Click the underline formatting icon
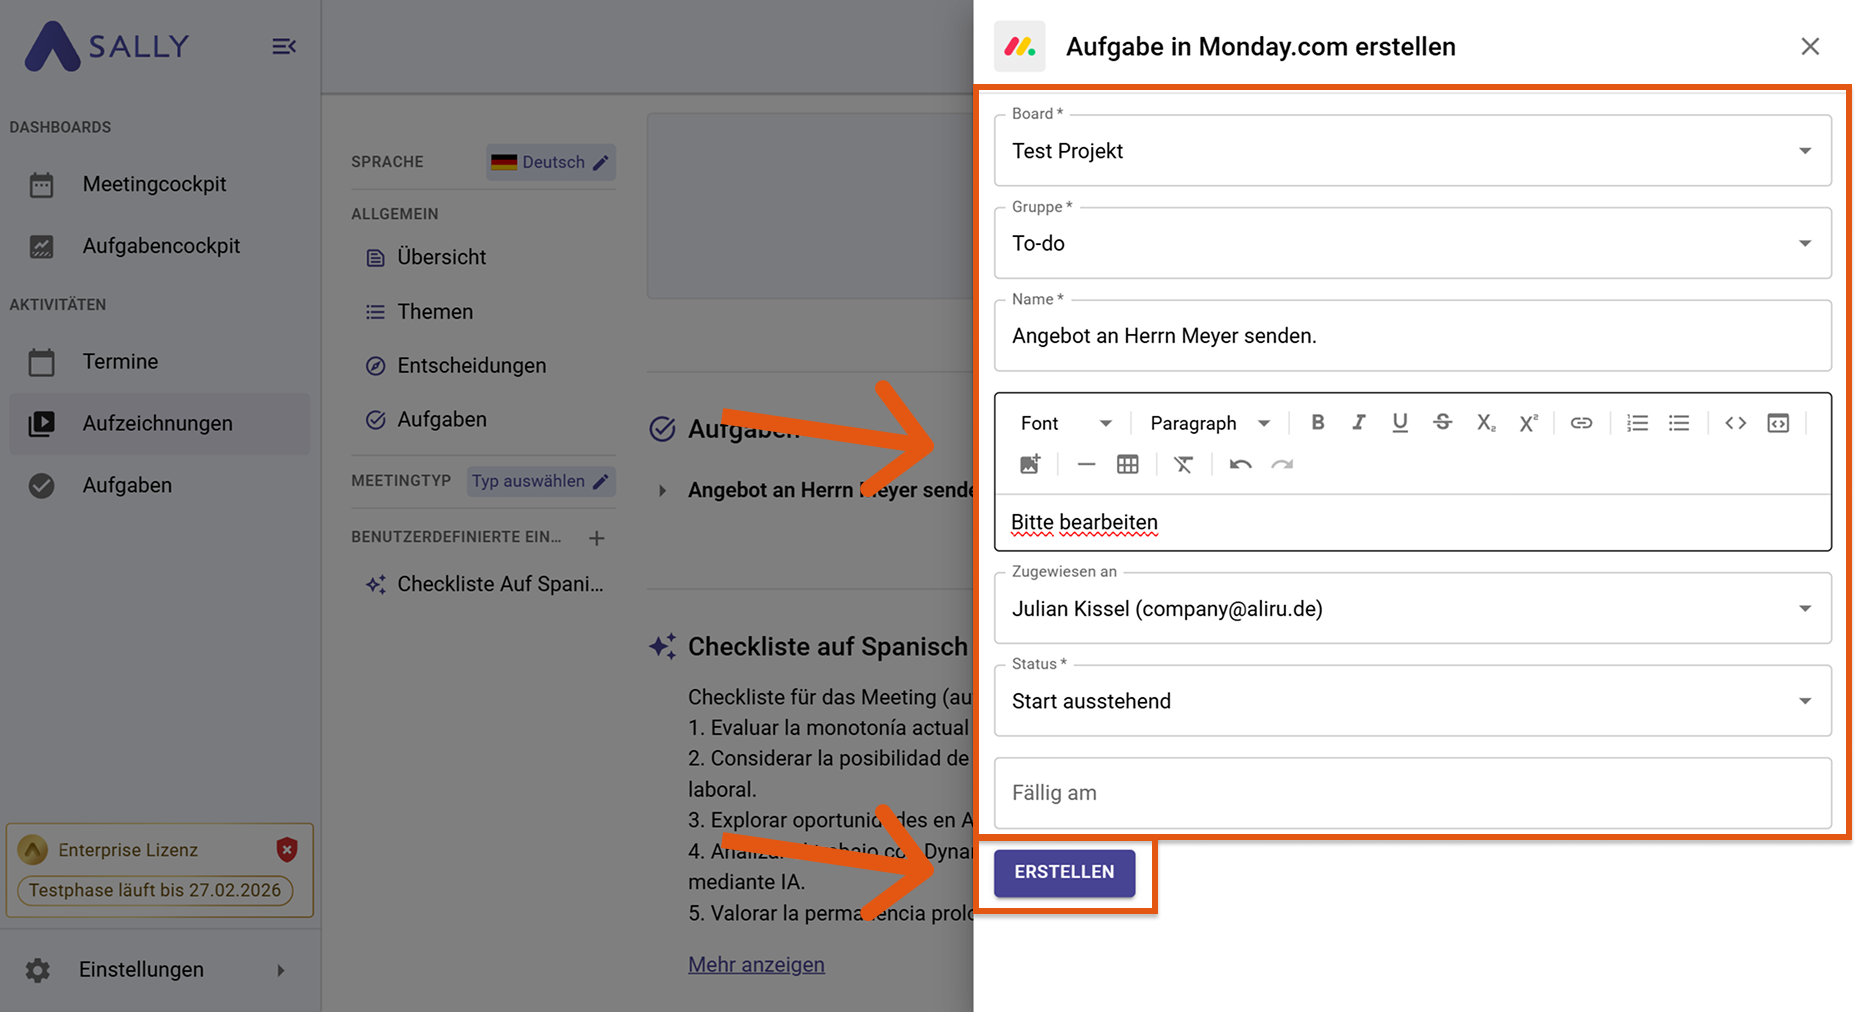This screenshot has height=1012, width=1856. point(1400,423)
